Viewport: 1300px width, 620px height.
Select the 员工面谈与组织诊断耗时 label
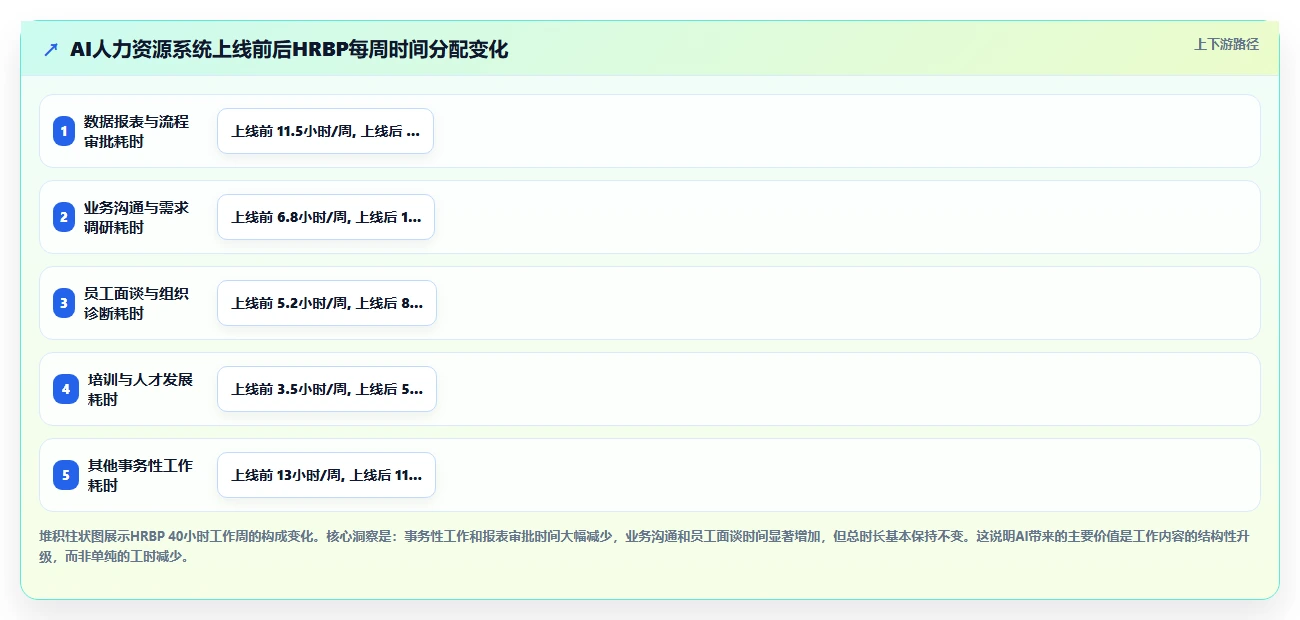pos(136,303)
